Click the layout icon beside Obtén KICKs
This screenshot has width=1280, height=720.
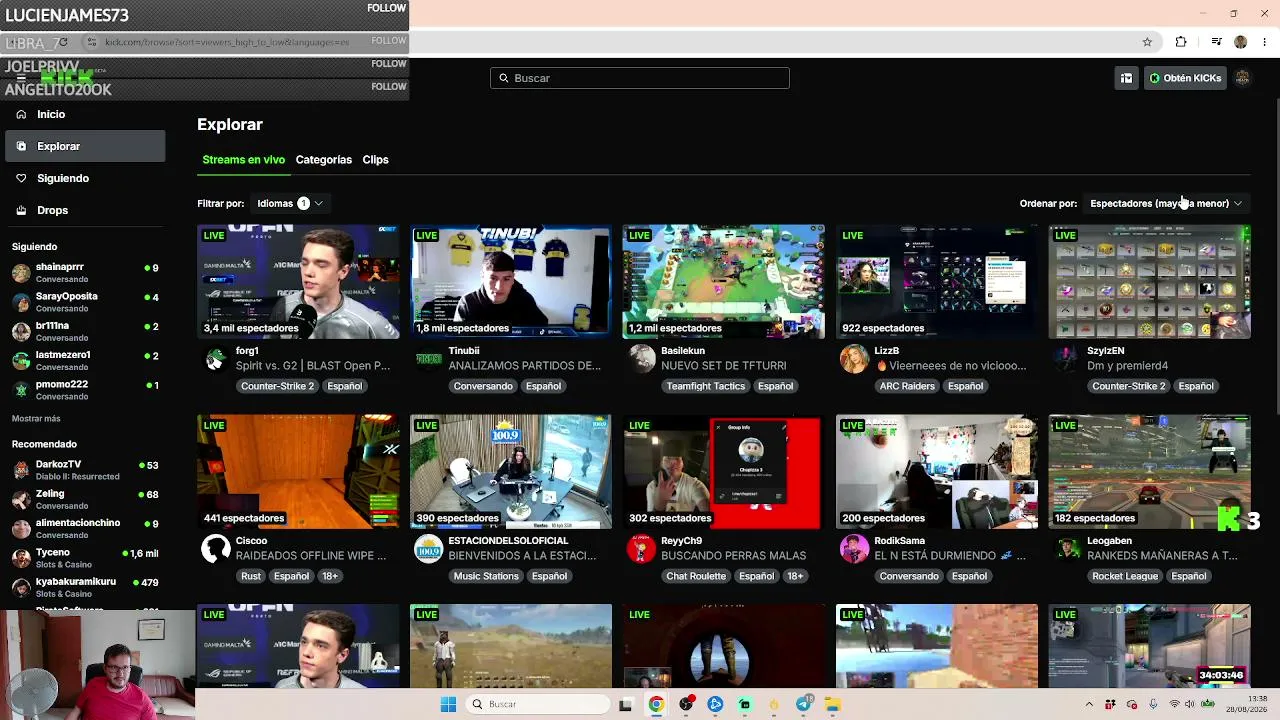pyautogui.click(x=1126, y=78)
